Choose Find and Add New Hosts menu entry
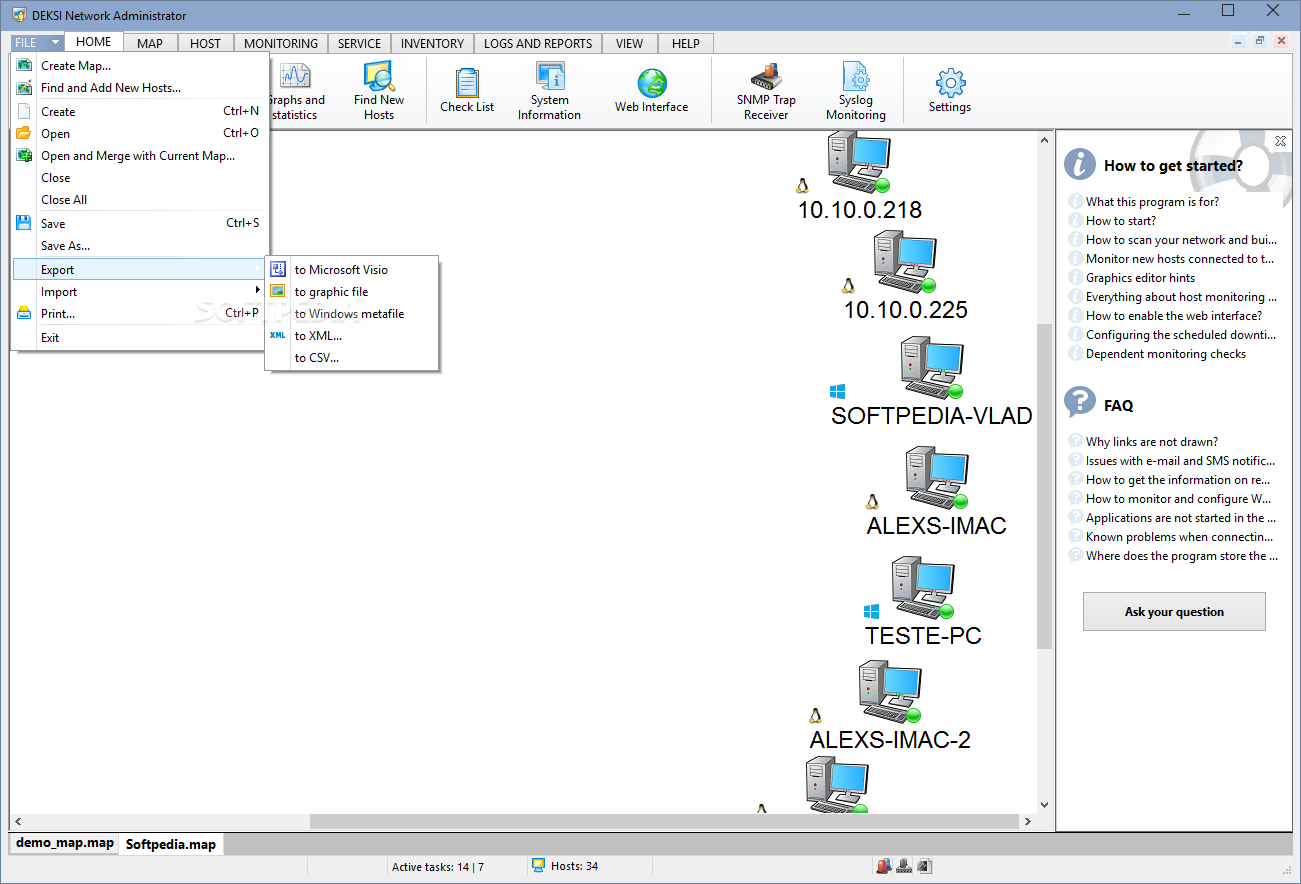This screenshot has height=884, width=1301. coord(139,88)
